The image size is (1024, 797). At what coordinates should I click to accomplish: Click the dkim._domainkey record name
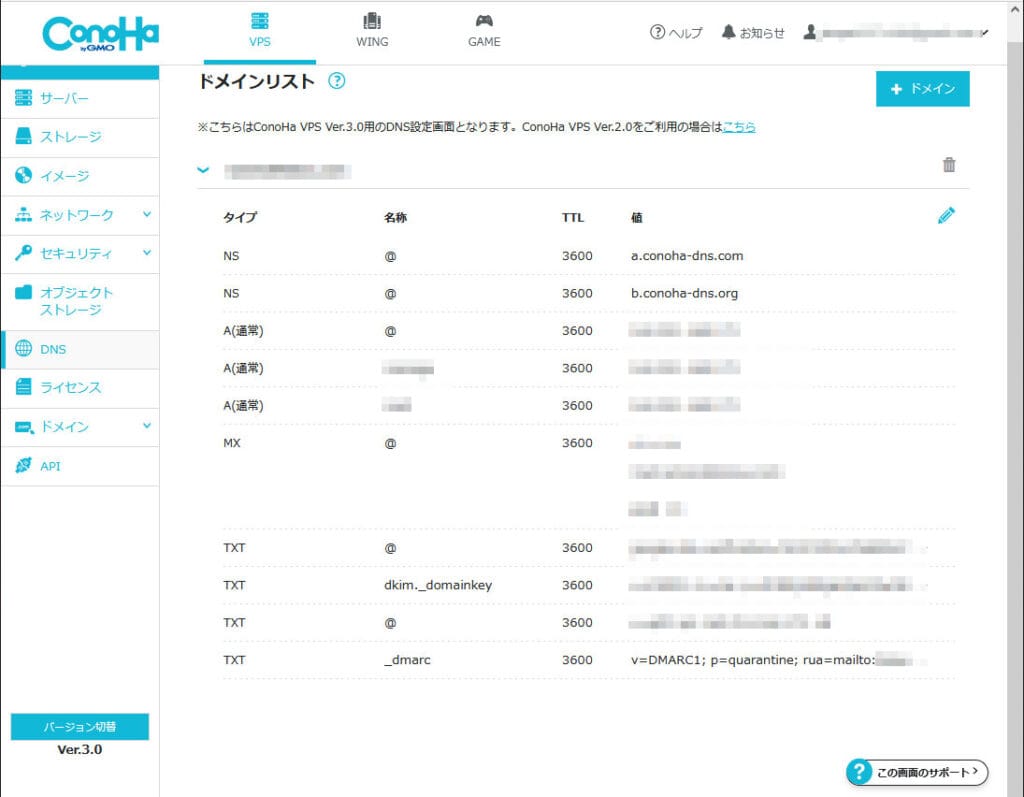pos(438,585)
